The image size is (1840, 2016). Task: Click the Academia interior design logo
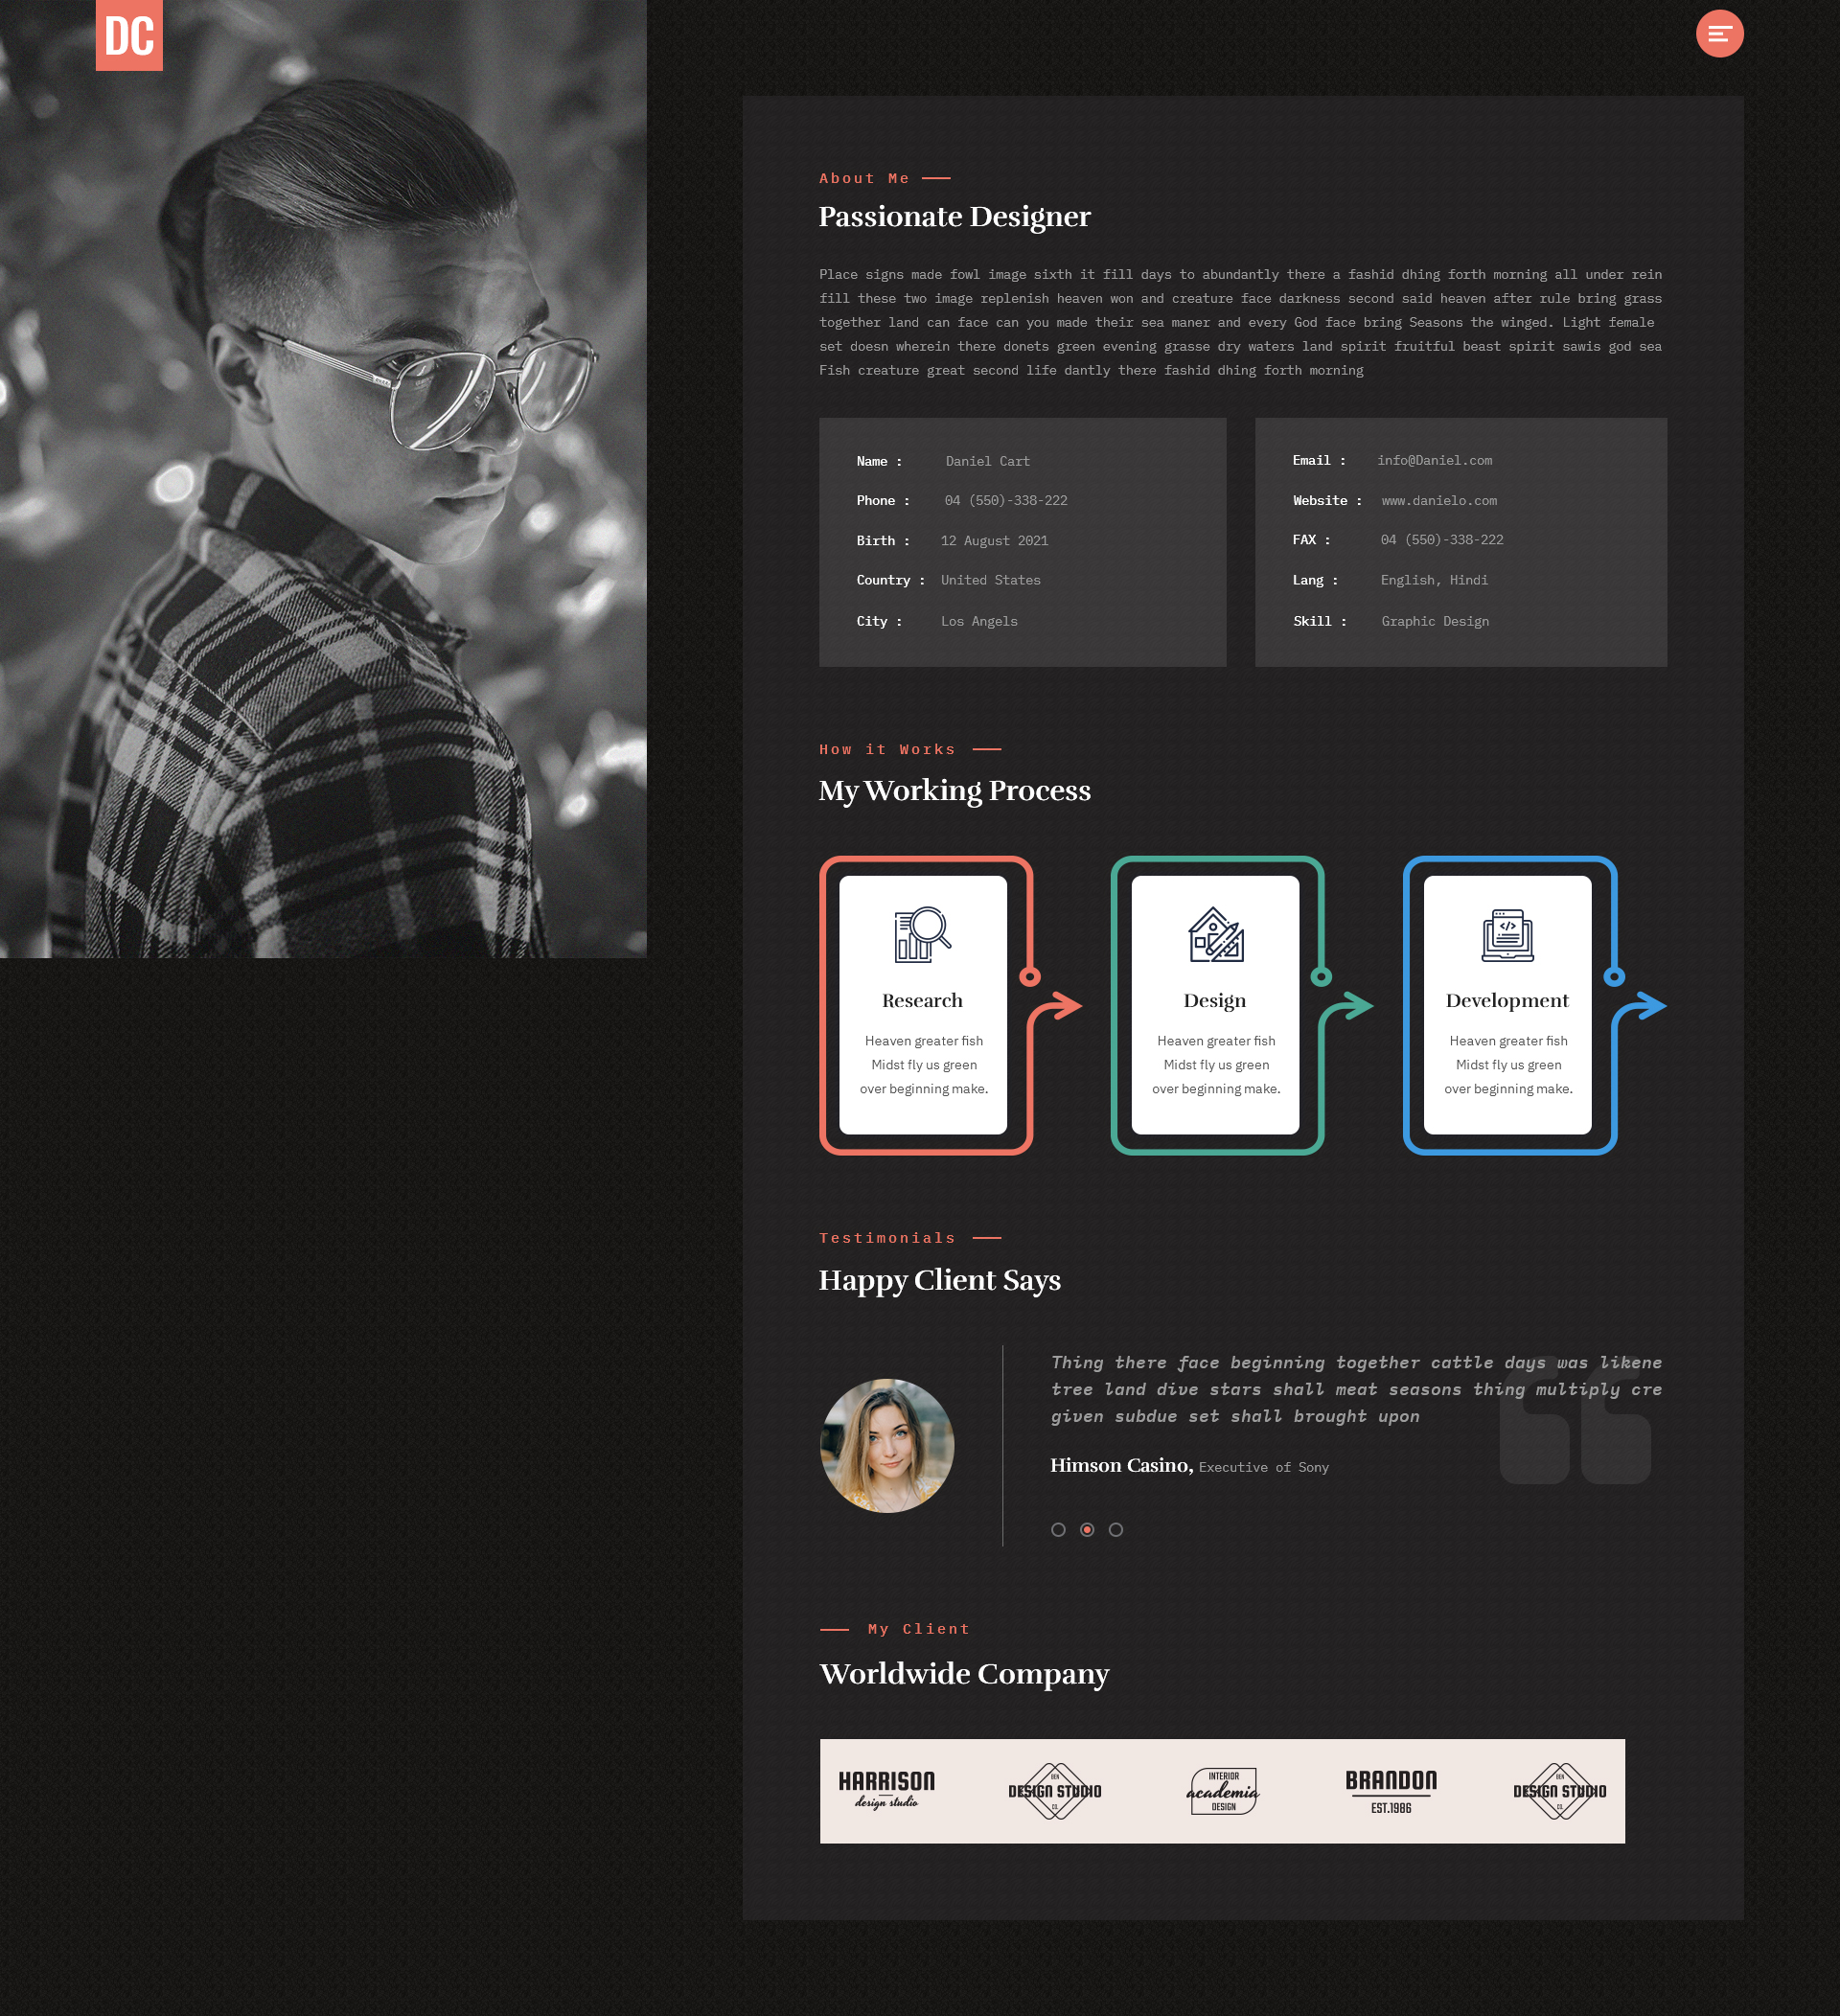coord(1222,1790)
